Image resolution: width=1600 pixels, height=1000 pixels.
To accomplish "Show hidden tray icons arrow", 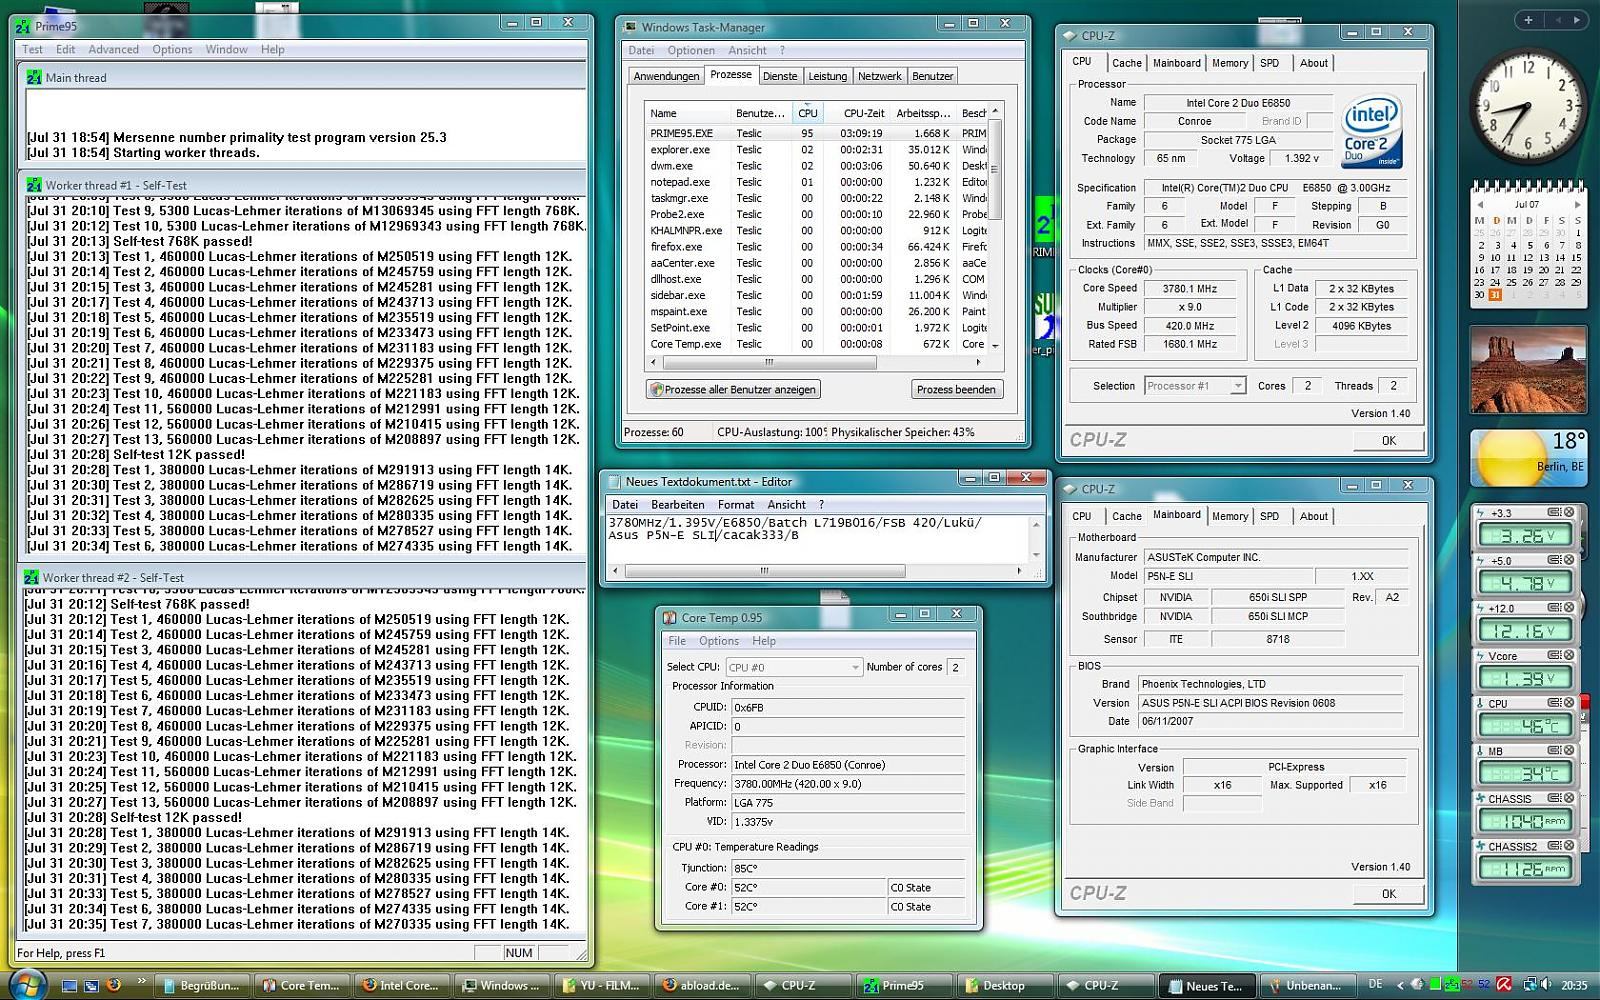I will [1399, 985].
